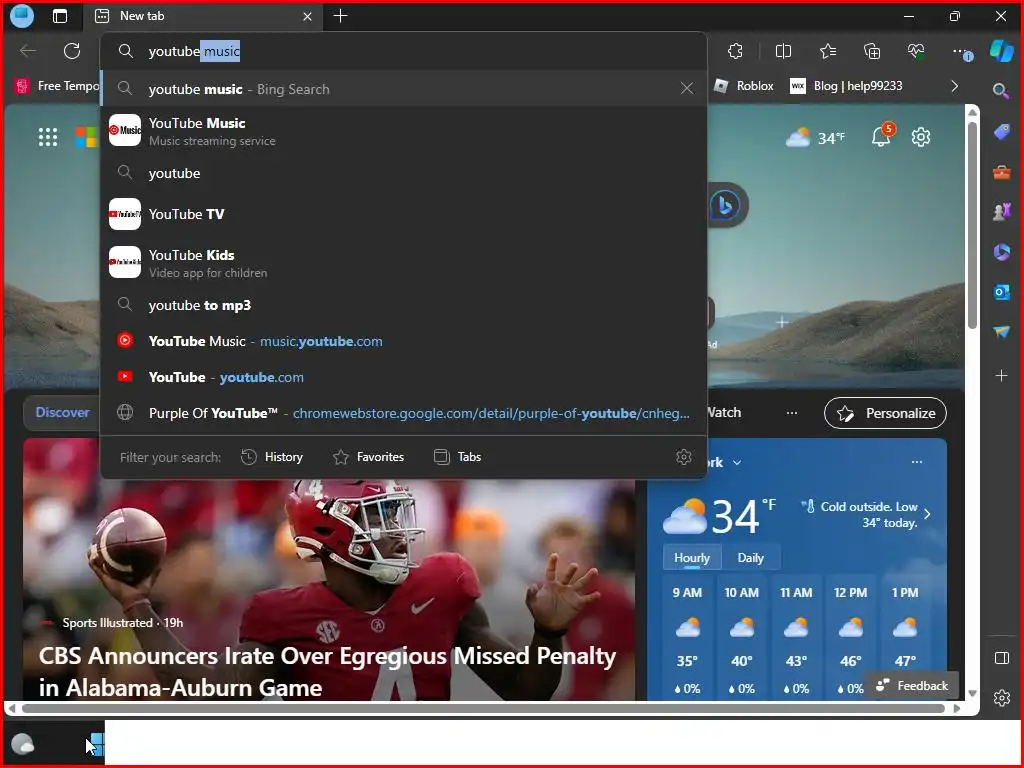Open CBS Announcers Irate news headline
Viewport: 1024px width, 768px height.
tap(327, 671)
